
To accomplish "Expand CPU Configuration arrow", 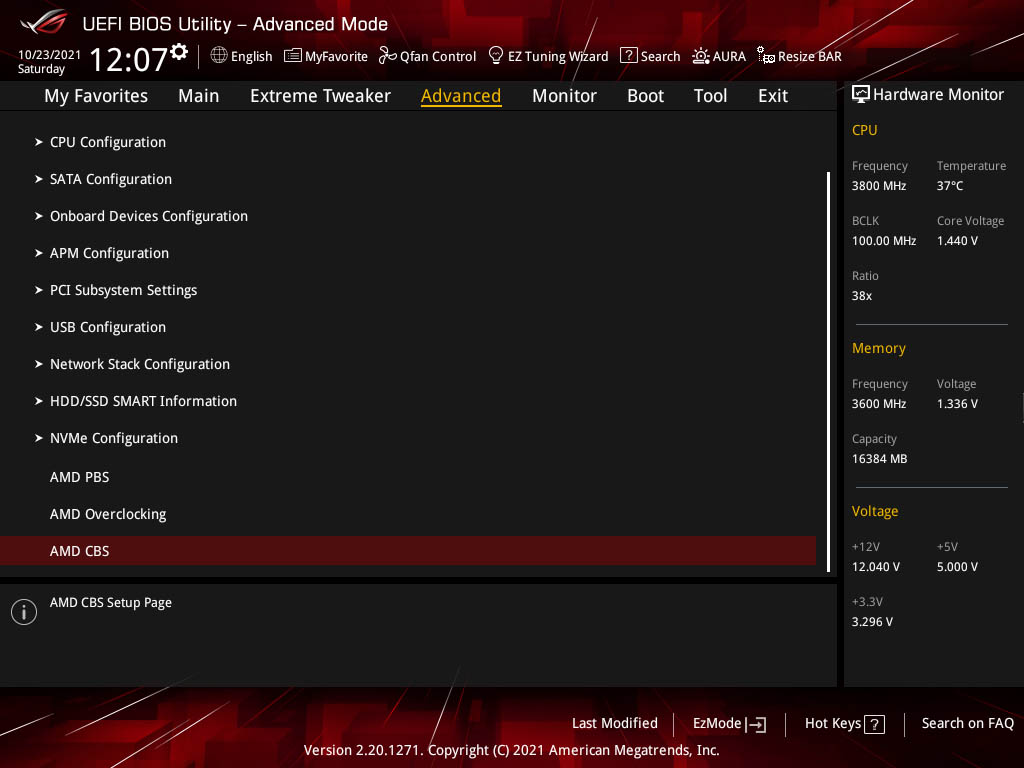I will (x=39, y=142).
